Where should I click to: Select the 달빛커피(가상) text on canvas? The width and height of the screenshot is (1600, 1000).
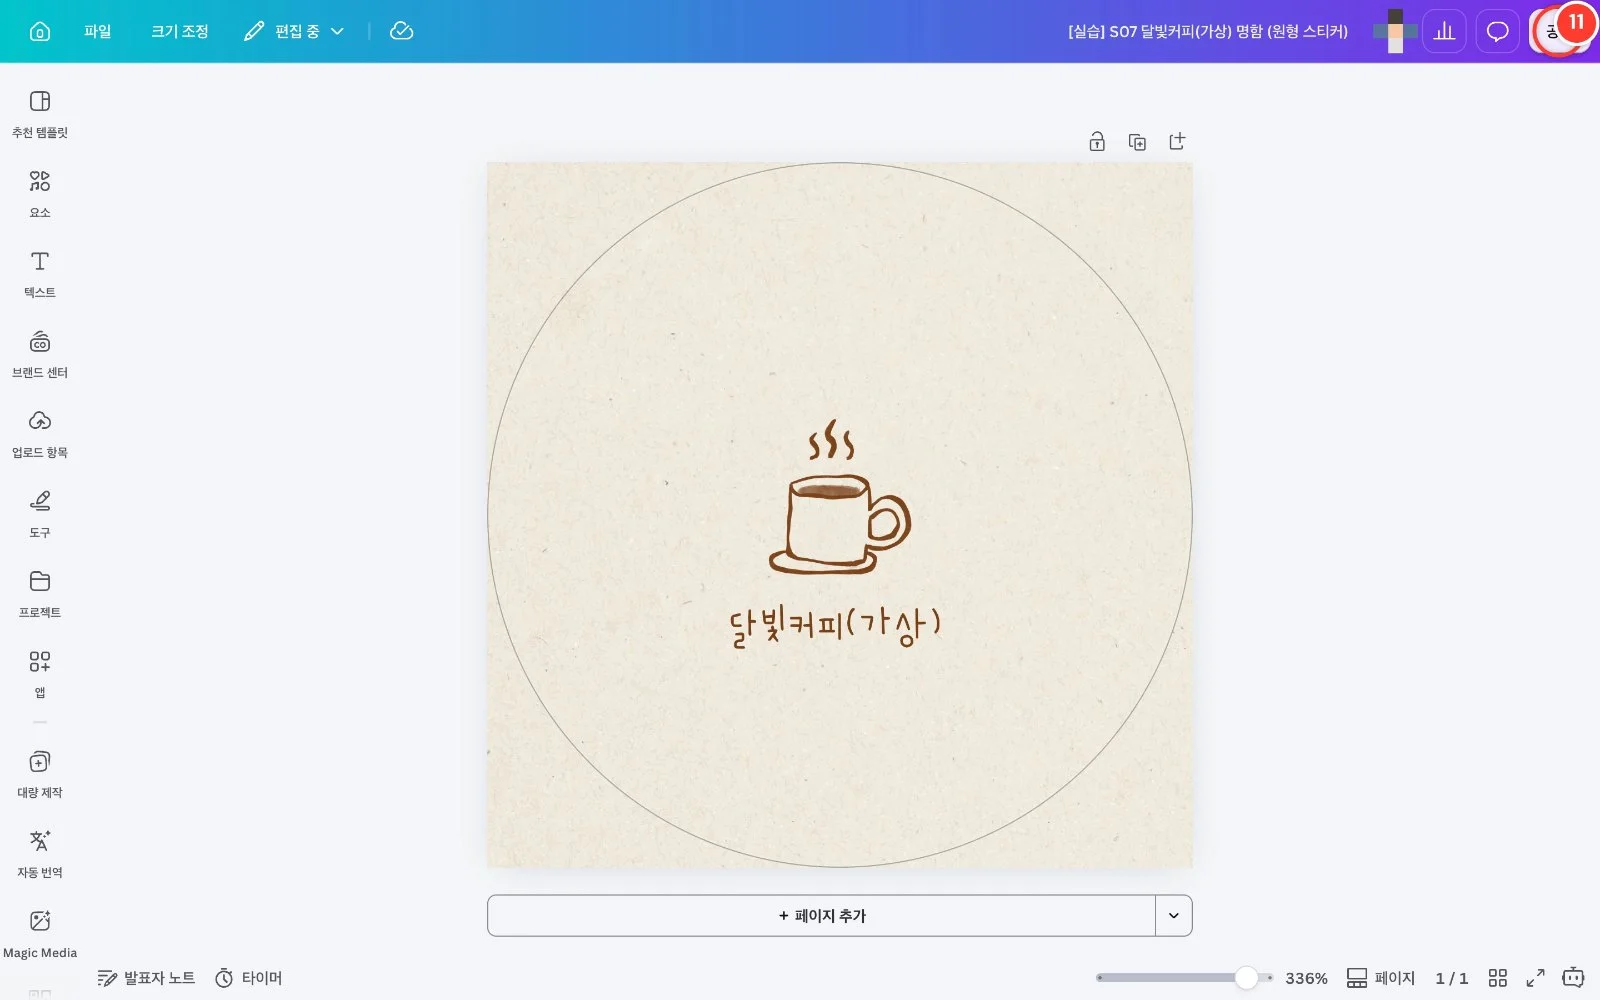tap(835, 626)
